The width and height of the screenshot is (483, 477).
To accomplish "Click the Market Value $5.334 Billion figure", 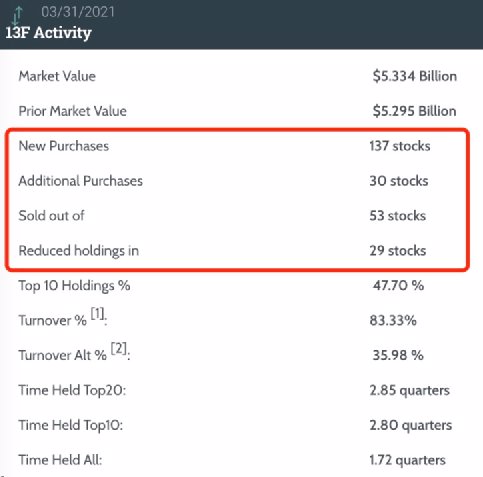I will pyautogui.click(x=415, y=76).
